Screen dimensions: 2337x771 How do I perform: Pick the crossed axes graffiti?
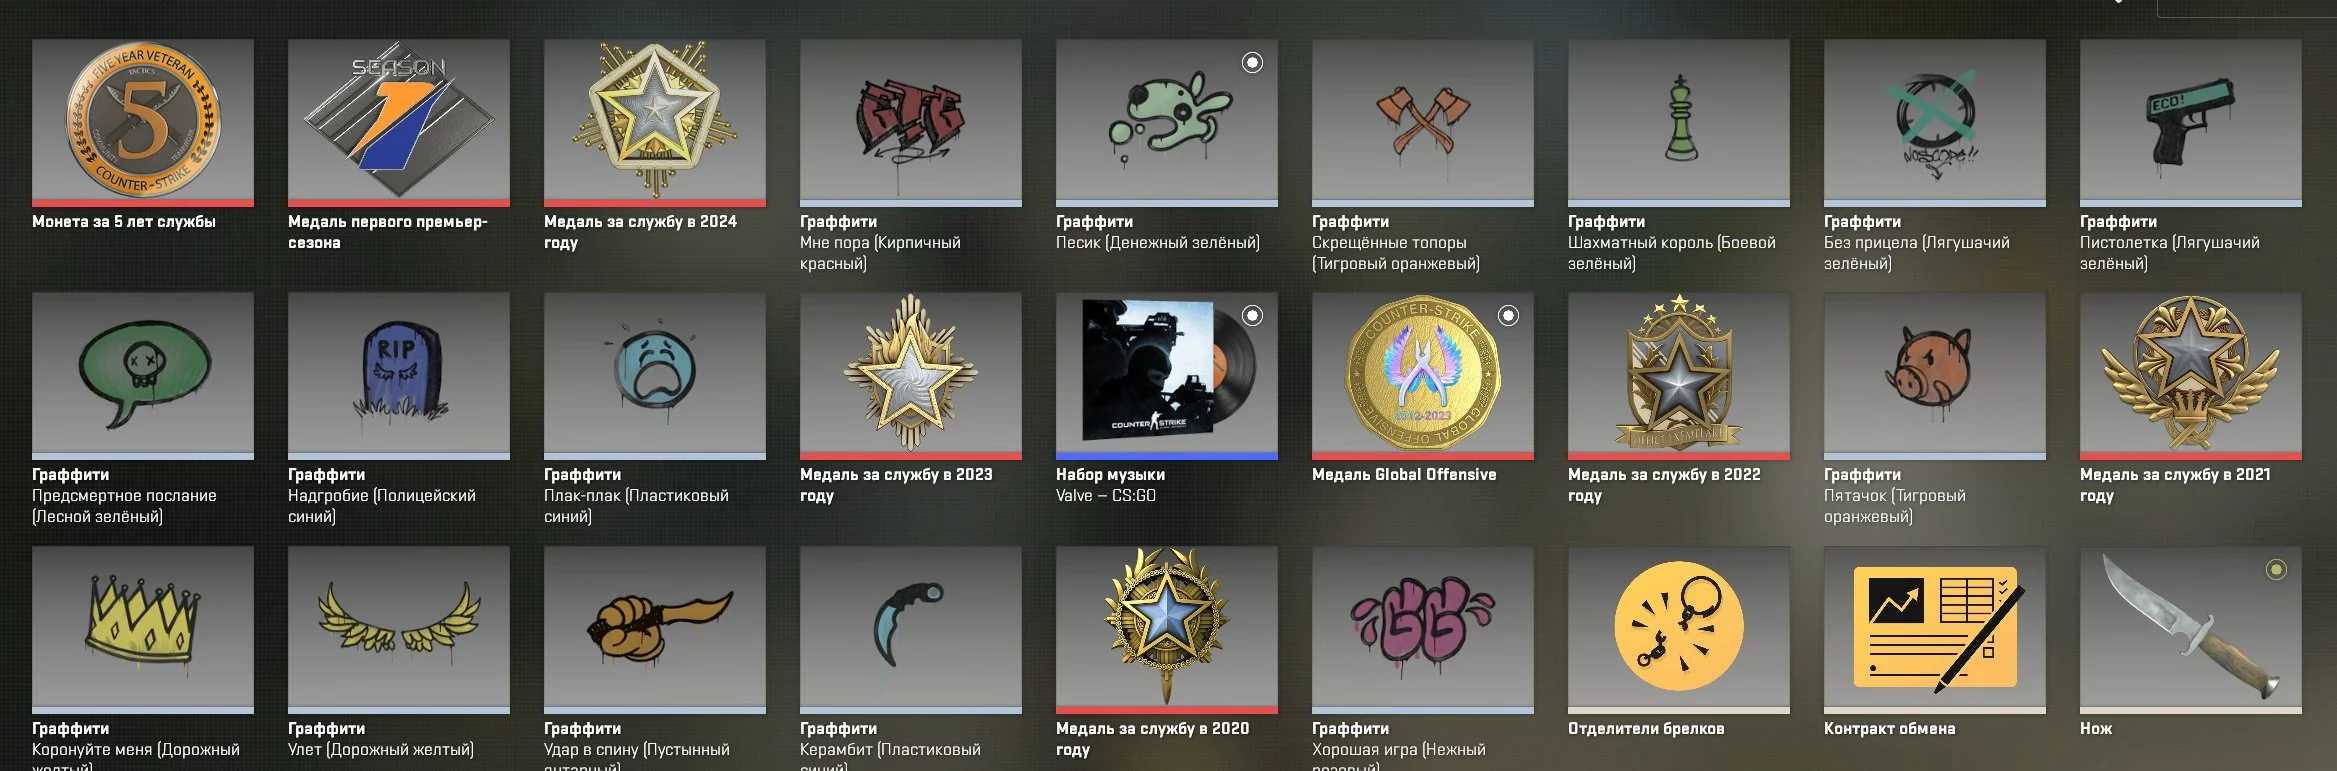(1423, 122)
